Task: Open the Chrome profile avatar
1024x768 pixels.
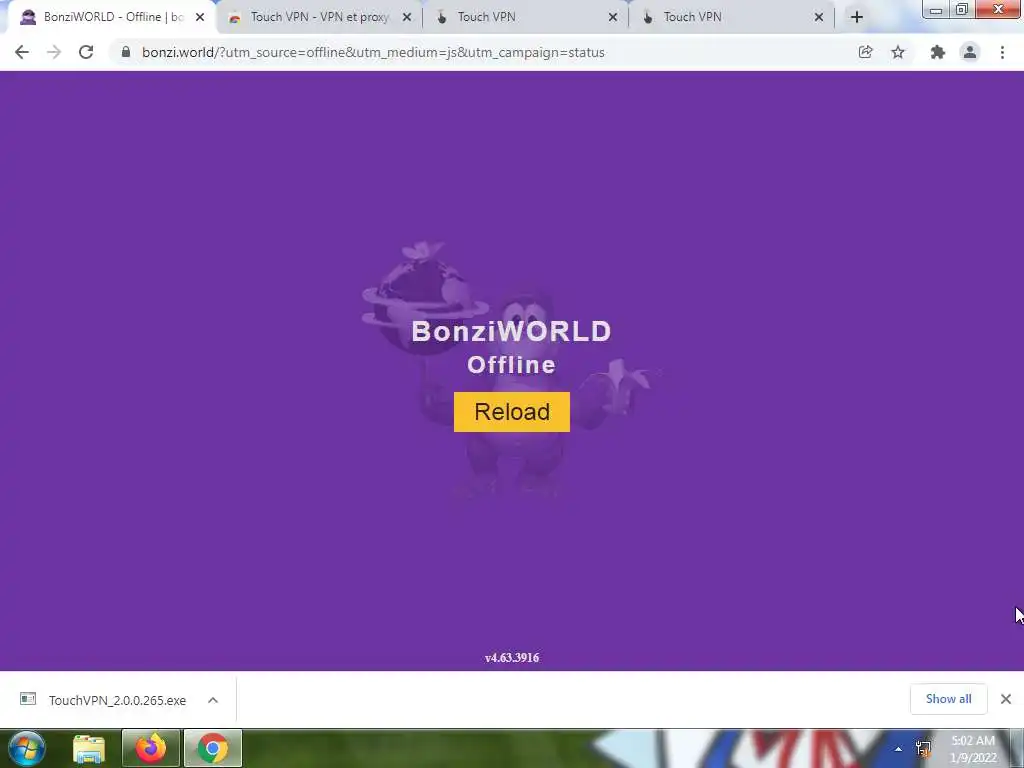Action: pyautogui.click(x=970, y=52)
